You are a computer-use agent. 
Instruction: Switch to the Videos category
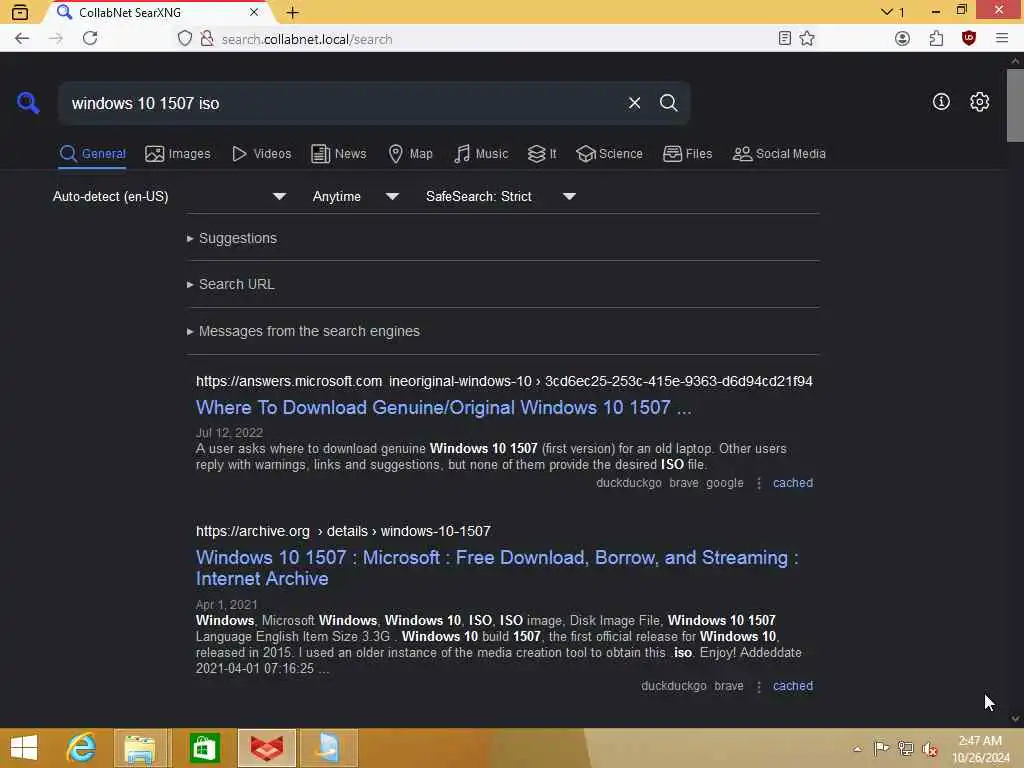(x=261, y=154)
